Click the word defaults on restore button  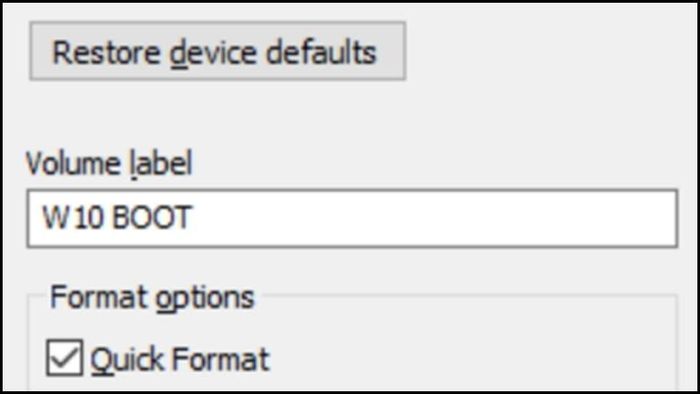tap(321, 52)
